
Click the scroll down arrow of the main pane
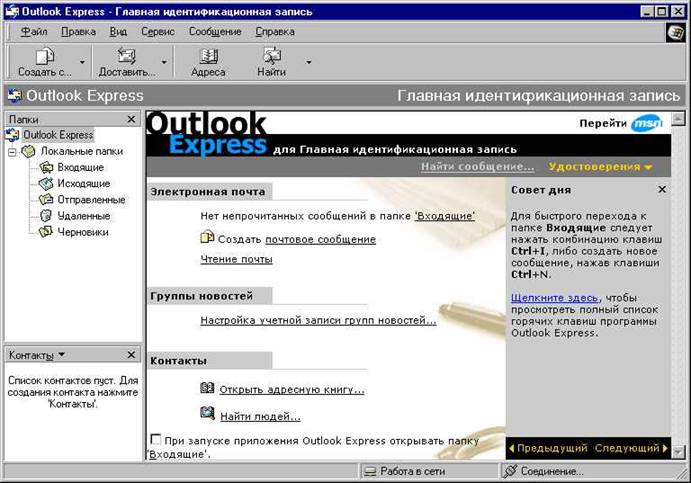(679, 452)
